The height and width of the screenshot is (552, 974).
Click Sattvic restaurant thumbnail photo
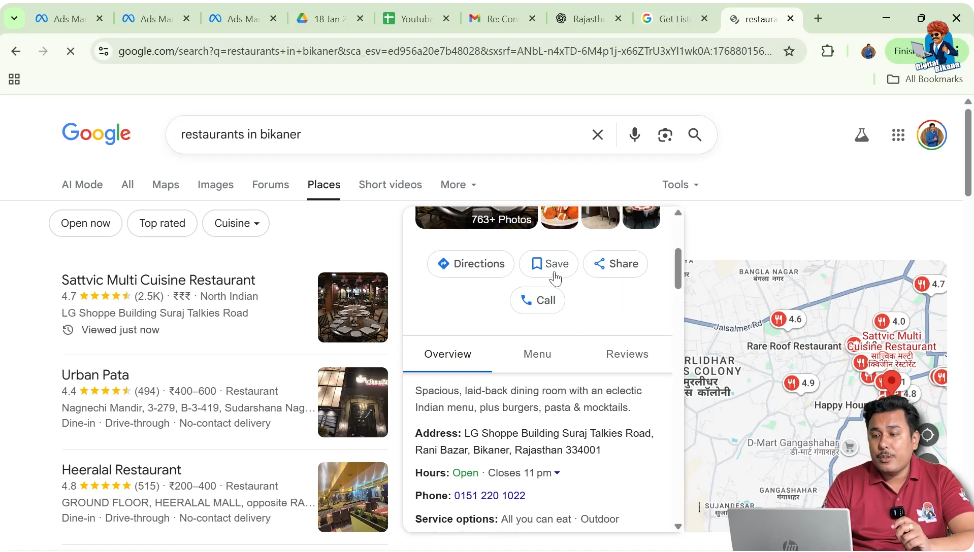pyautogui.click(x=353, y=307)
